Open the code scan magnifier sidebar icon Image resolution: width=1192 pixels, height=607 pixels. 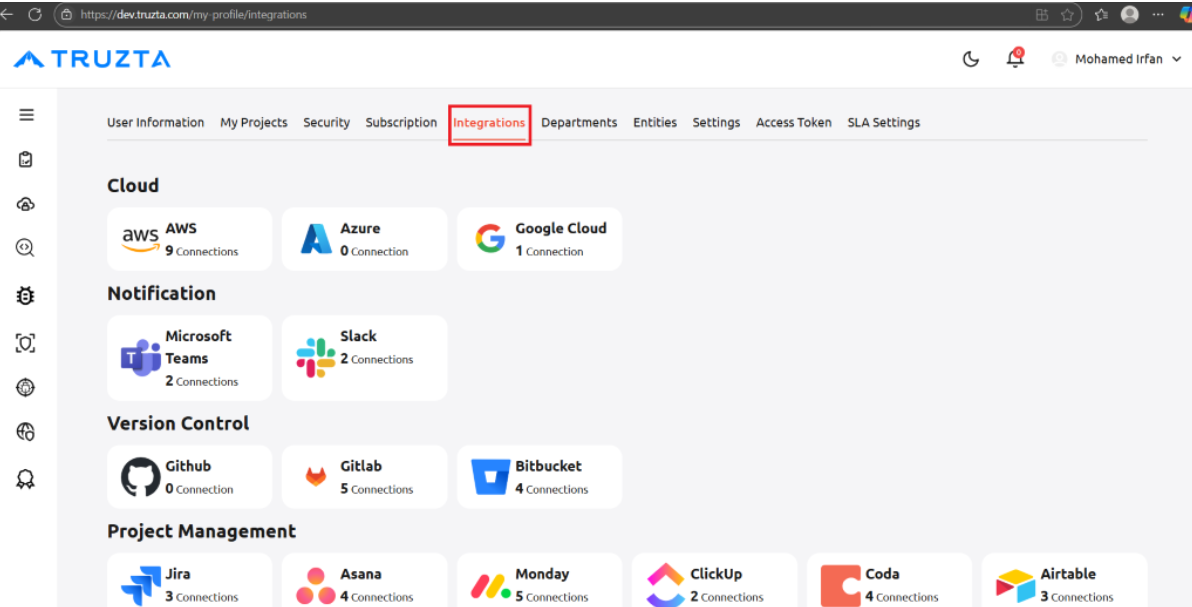click(25, 248)
